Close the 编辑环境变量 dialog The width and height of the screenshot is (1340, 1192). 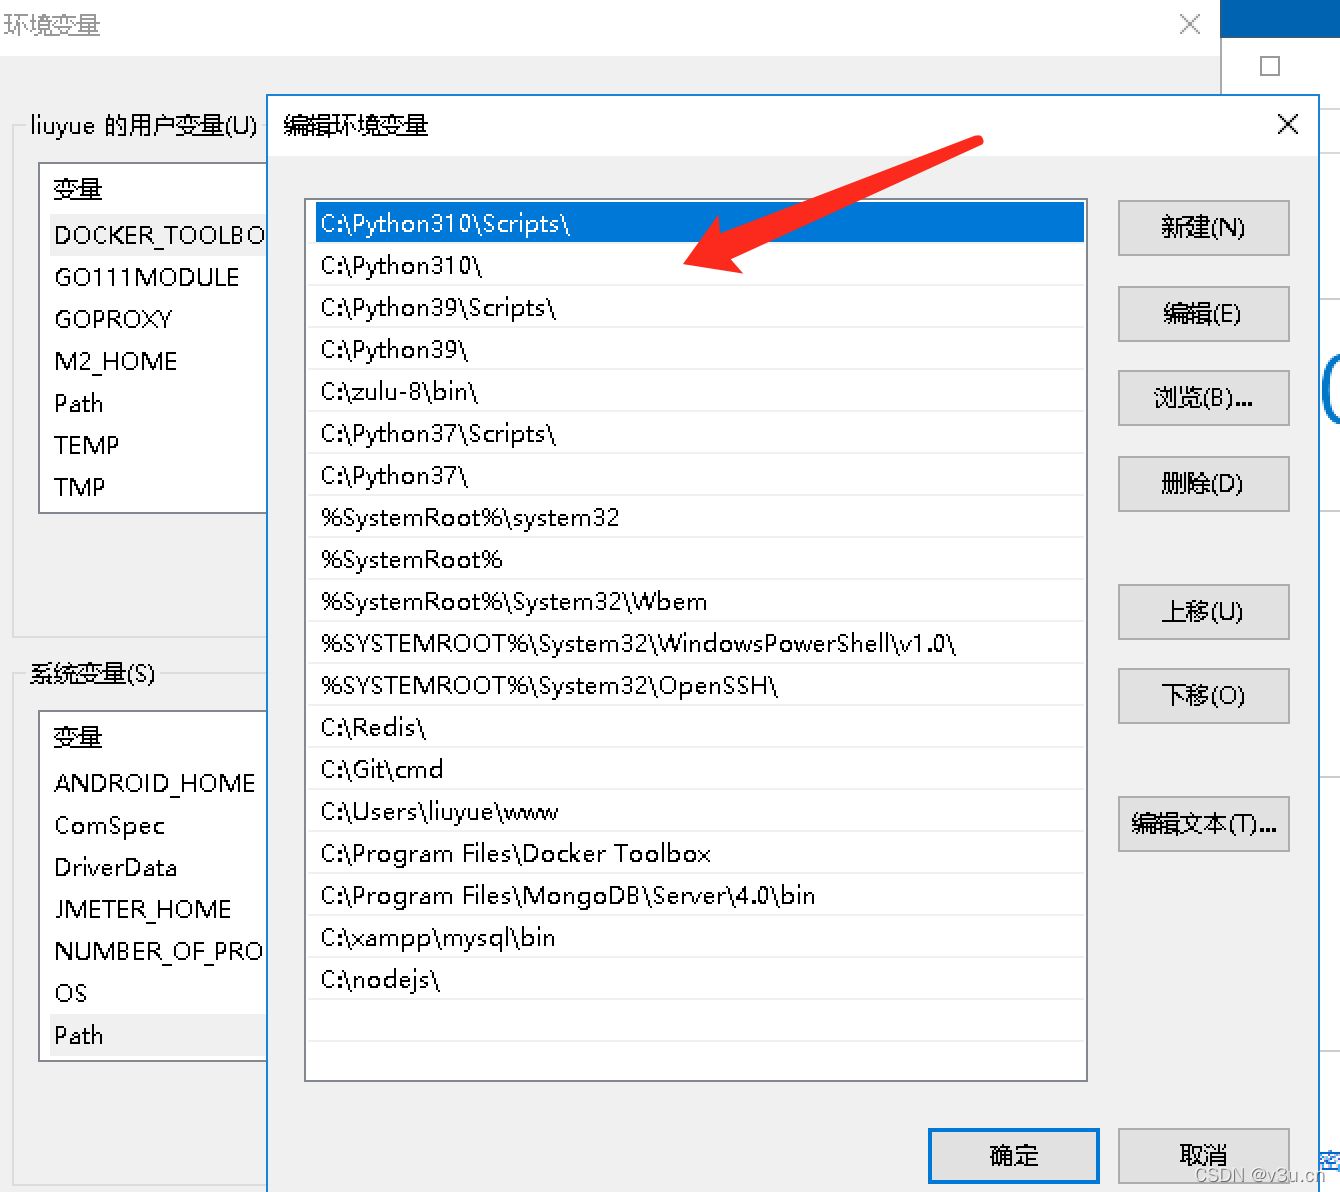(1288, 124)
